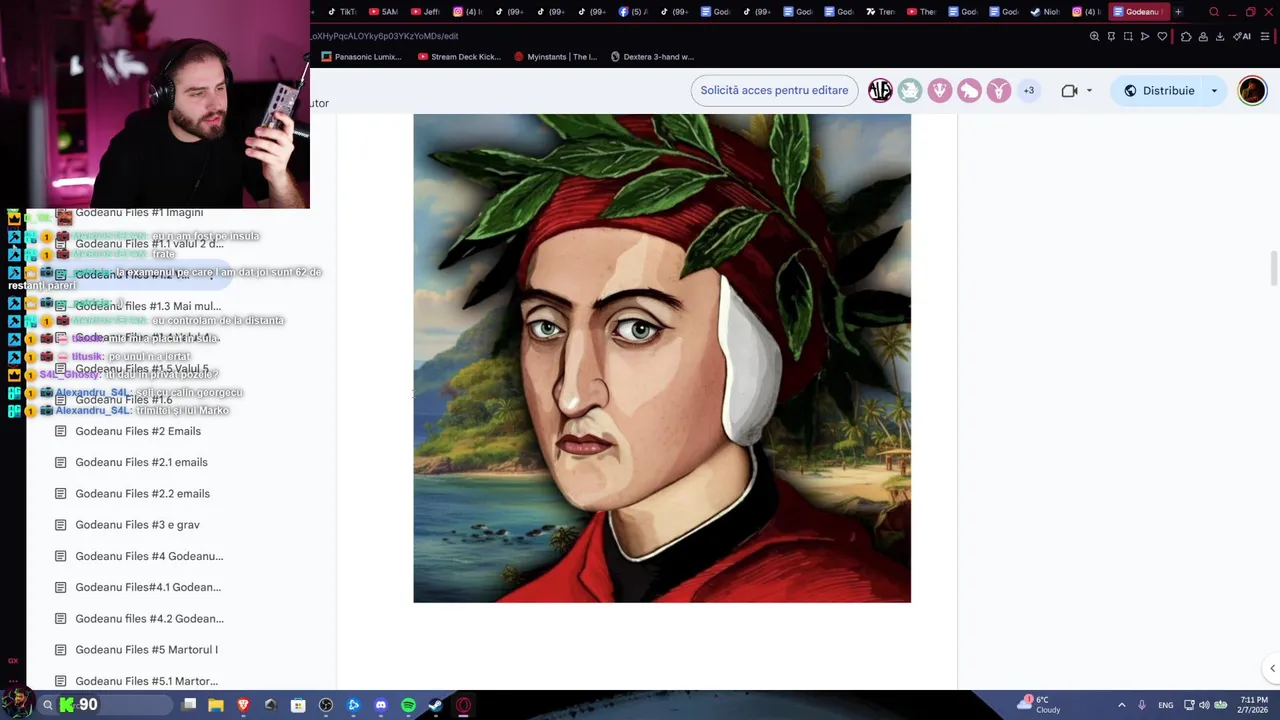Go to outline item Godeanu Files #2 Emails
Viewport: 1280px width, 720px height.
point(138,431)
